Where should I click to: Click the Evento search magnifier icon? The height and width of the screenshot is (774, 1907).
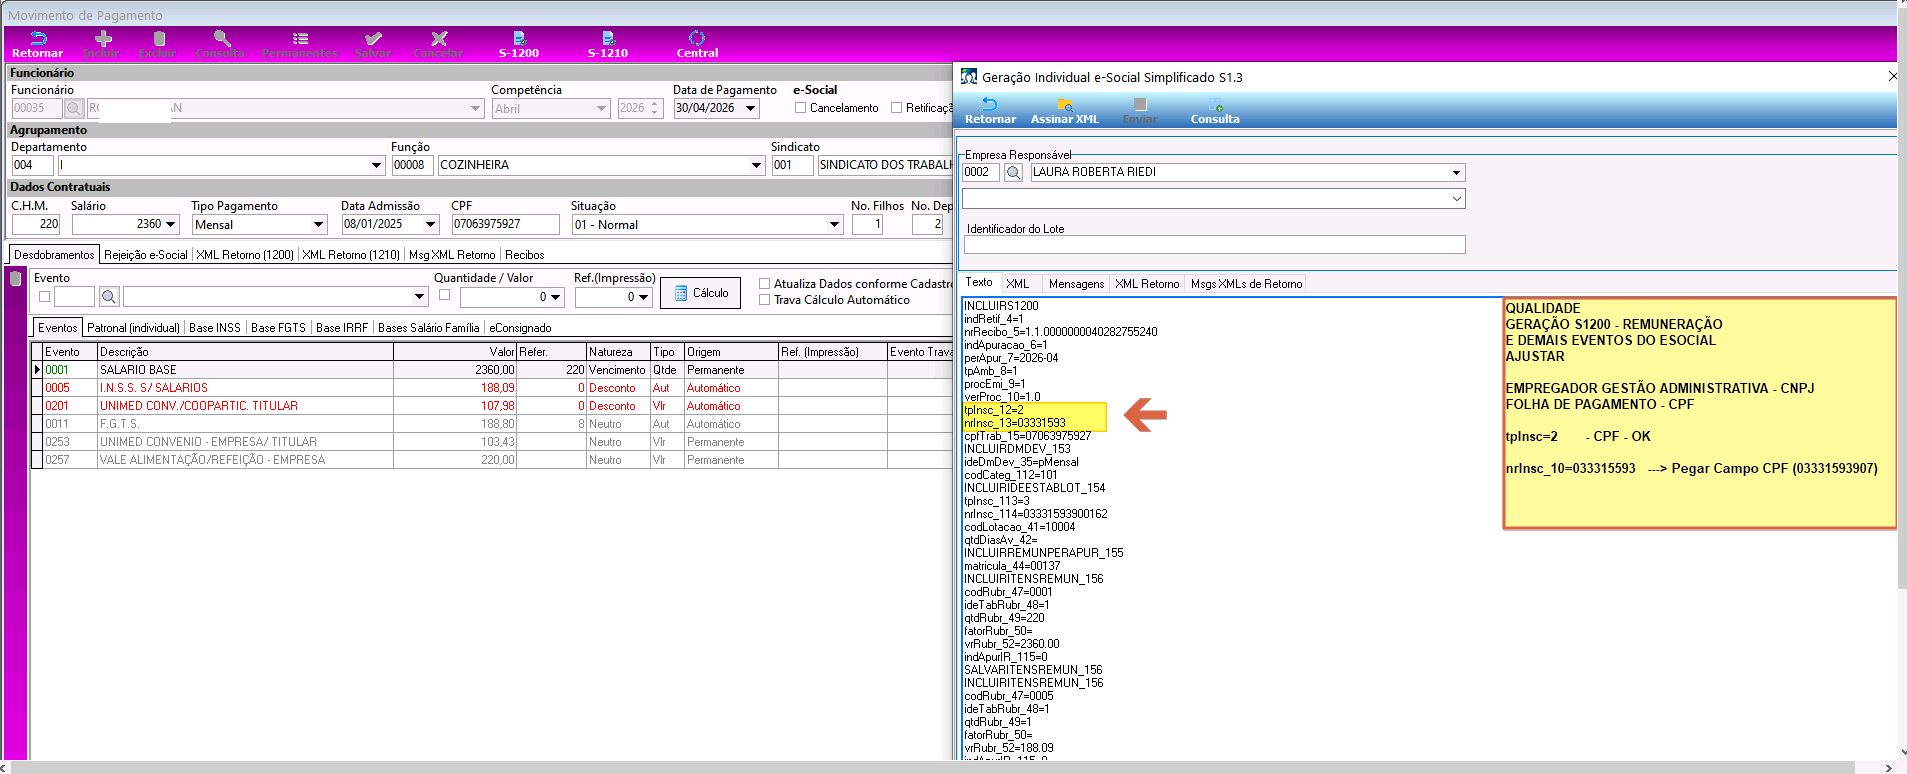(109, 296)
